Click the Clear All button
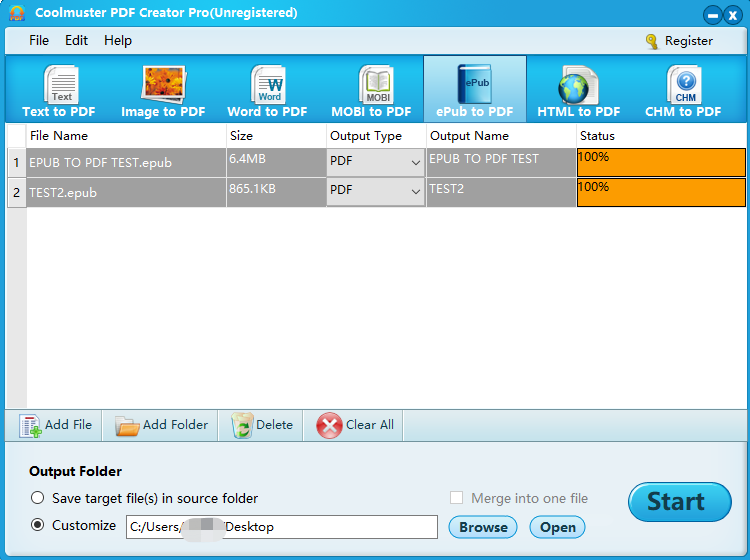Image resolution: width=750 pixels, height=560 pixels. [354, 425]
